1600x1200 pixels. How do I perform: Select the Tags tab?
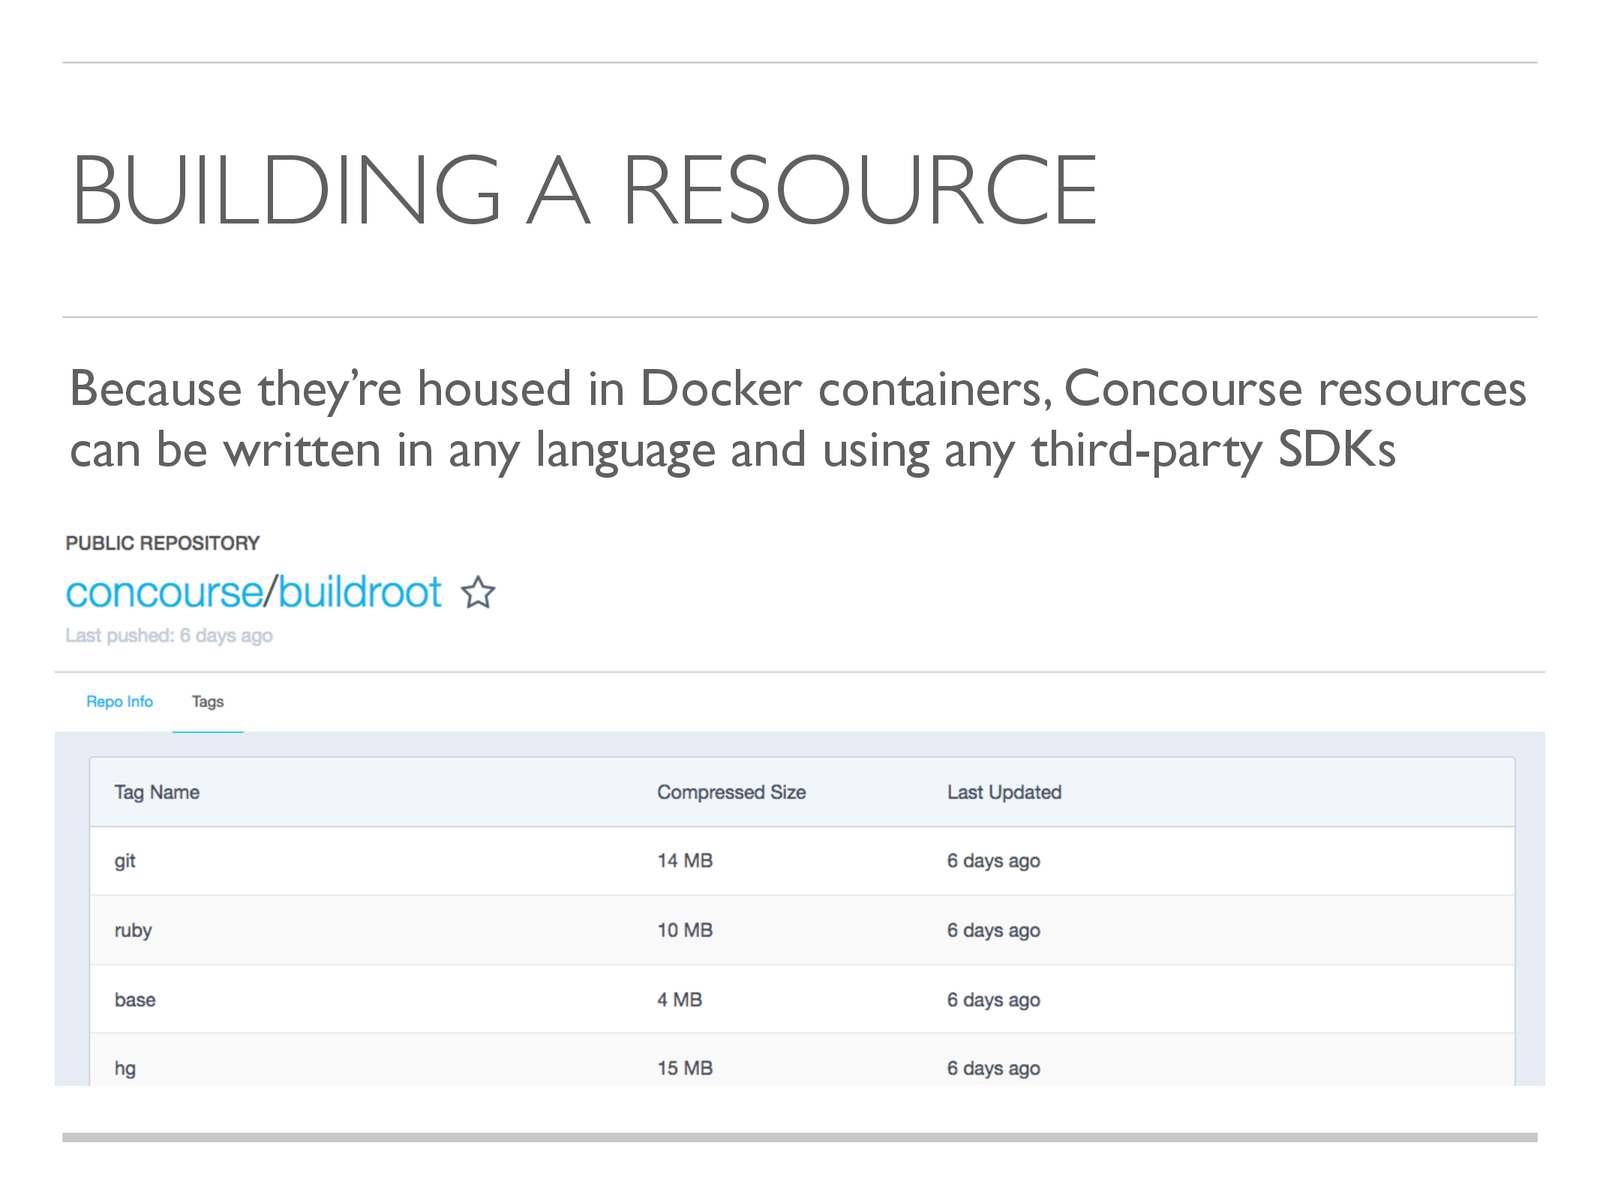[x=208, y=702]
